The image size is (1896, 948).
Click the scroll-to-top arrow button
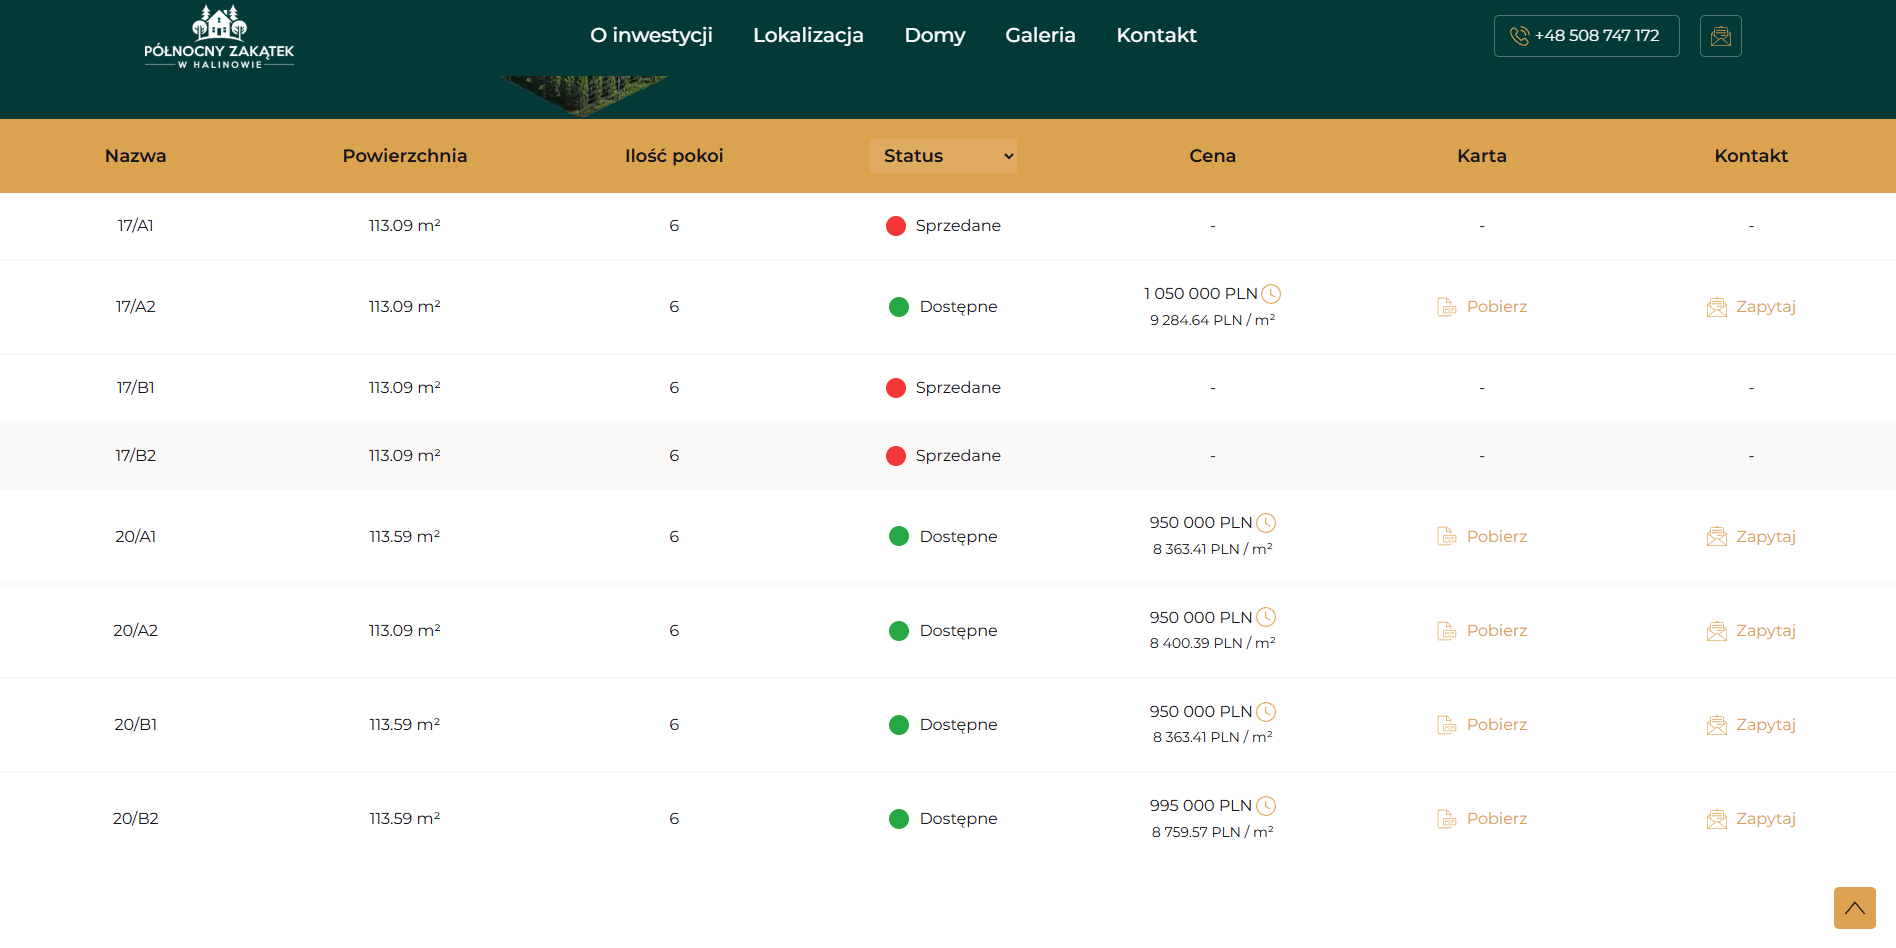coord(1855,908)
